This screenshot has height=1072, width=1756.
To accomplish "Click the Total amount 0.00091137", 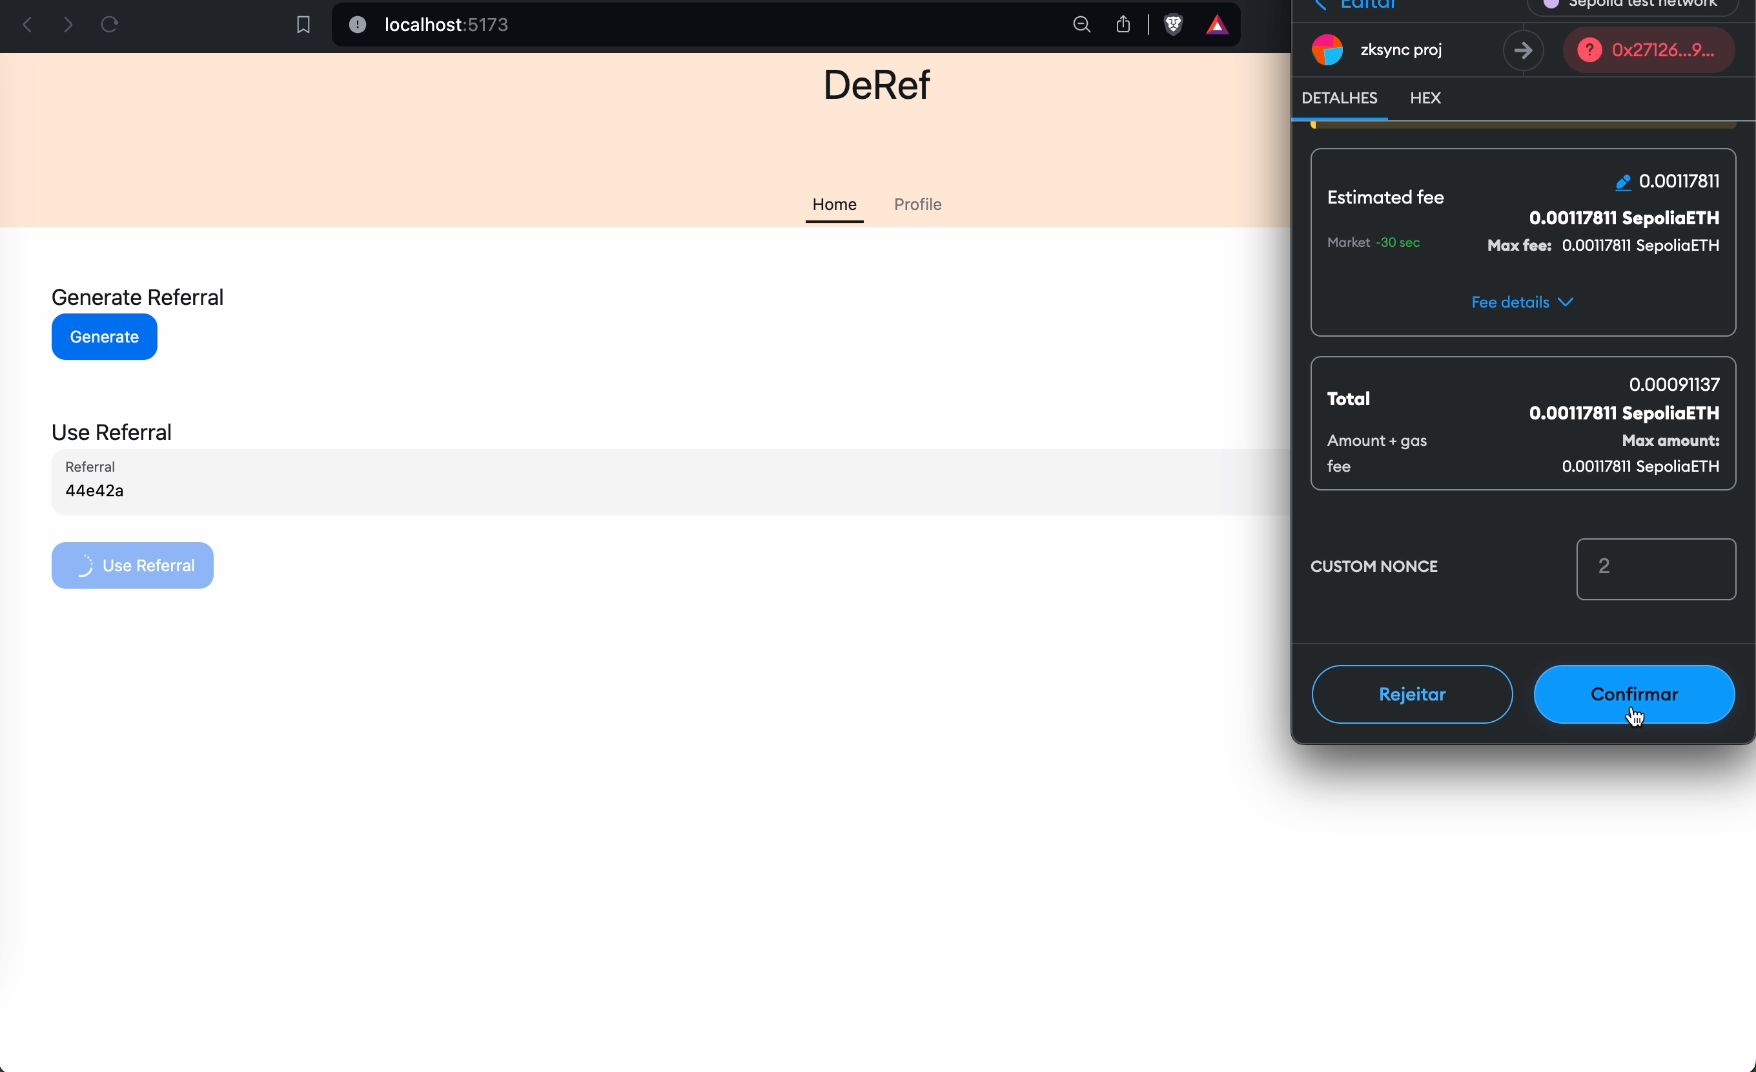I will point(1674,385).
